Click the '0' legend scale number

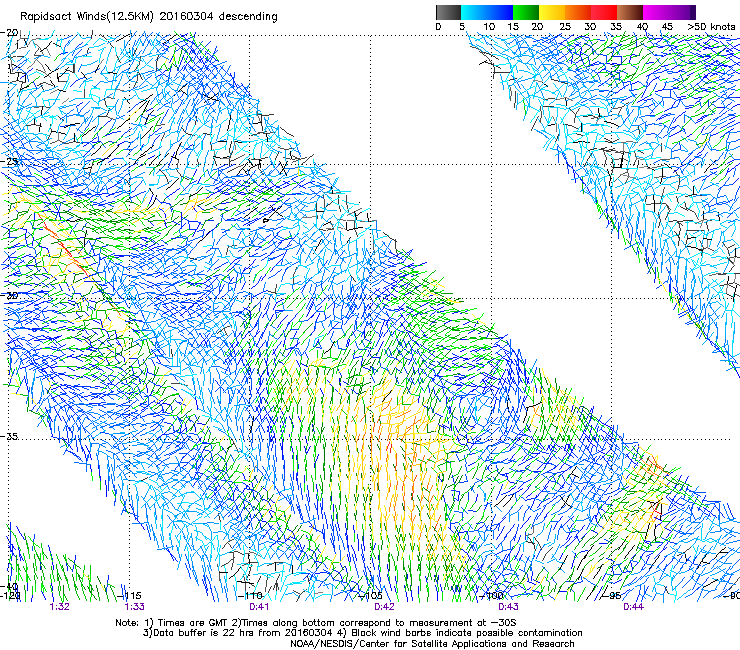pyautogui.click(x=438, y=27)
